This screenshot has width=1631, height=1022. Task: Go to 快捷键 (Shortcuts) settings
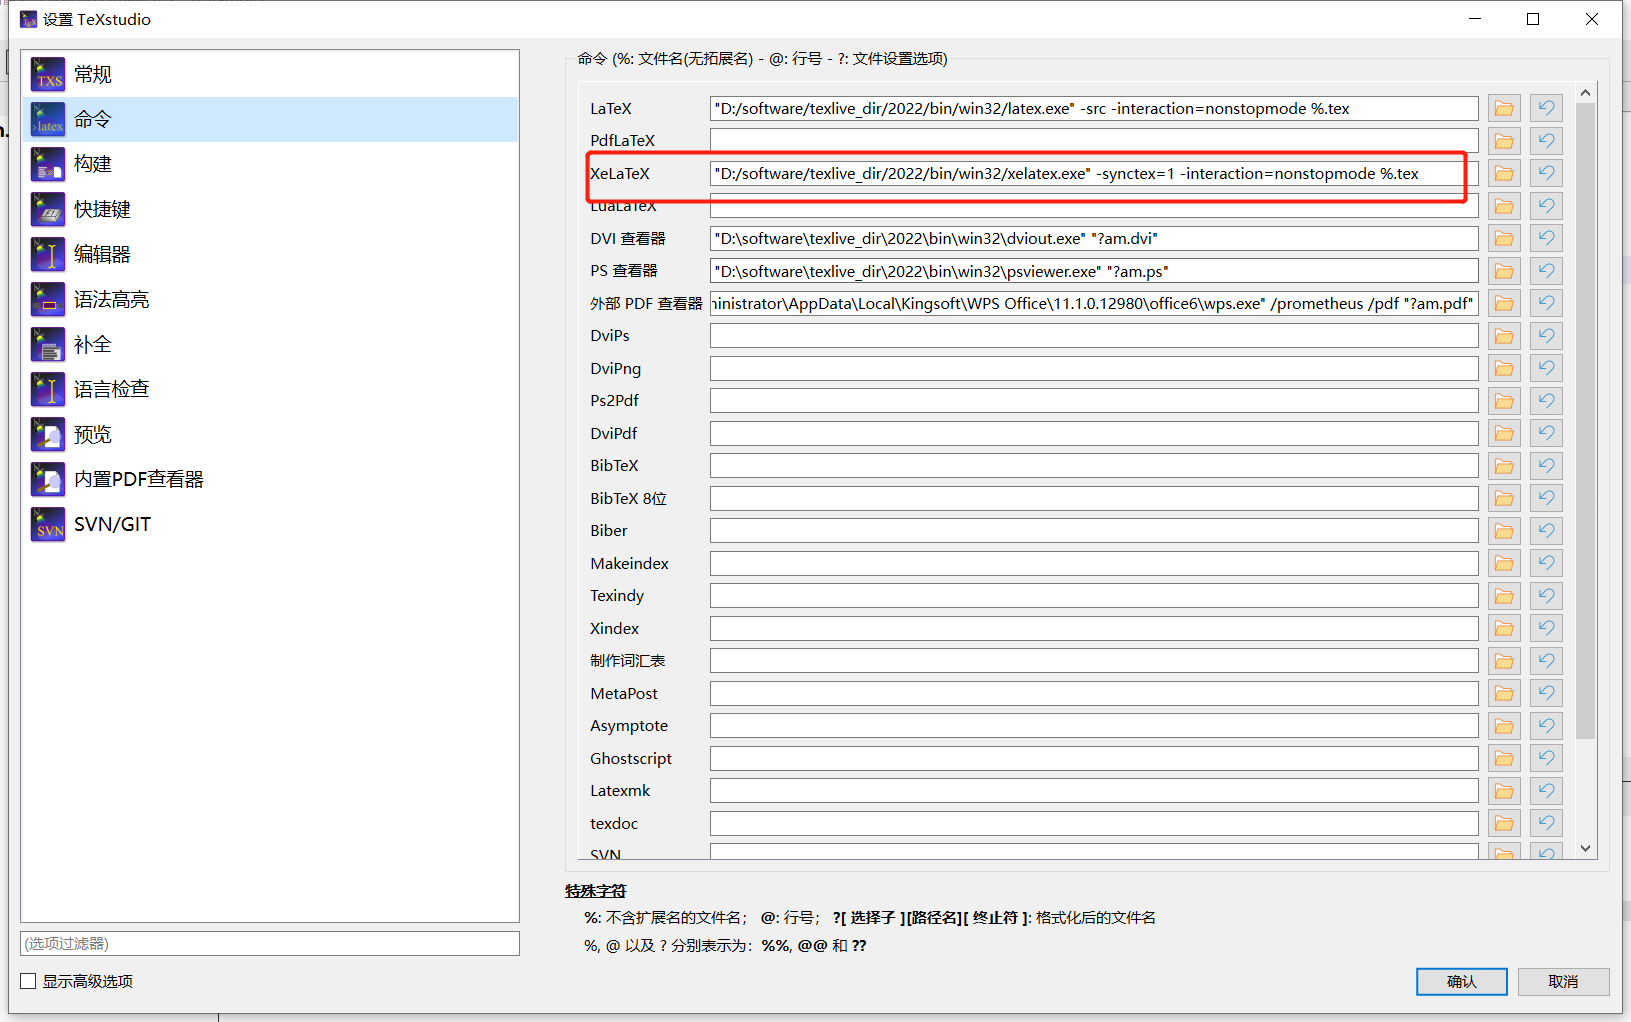tap(270, 209)
